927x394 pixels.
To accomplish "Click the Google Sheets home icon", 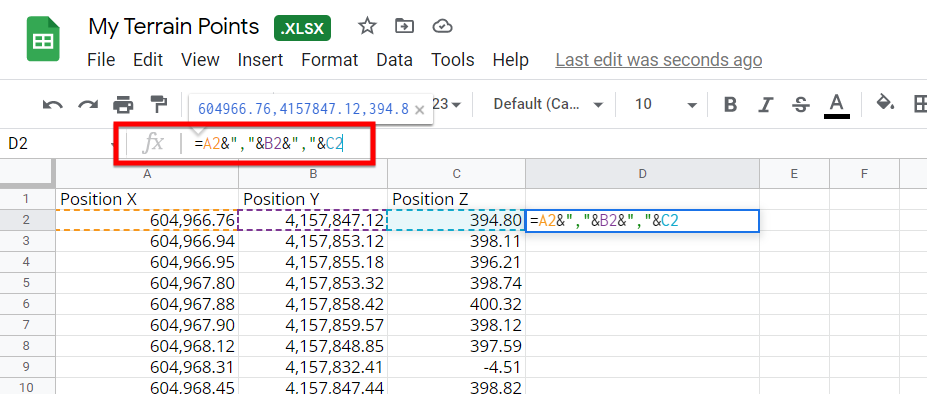I will pos(43,38).
